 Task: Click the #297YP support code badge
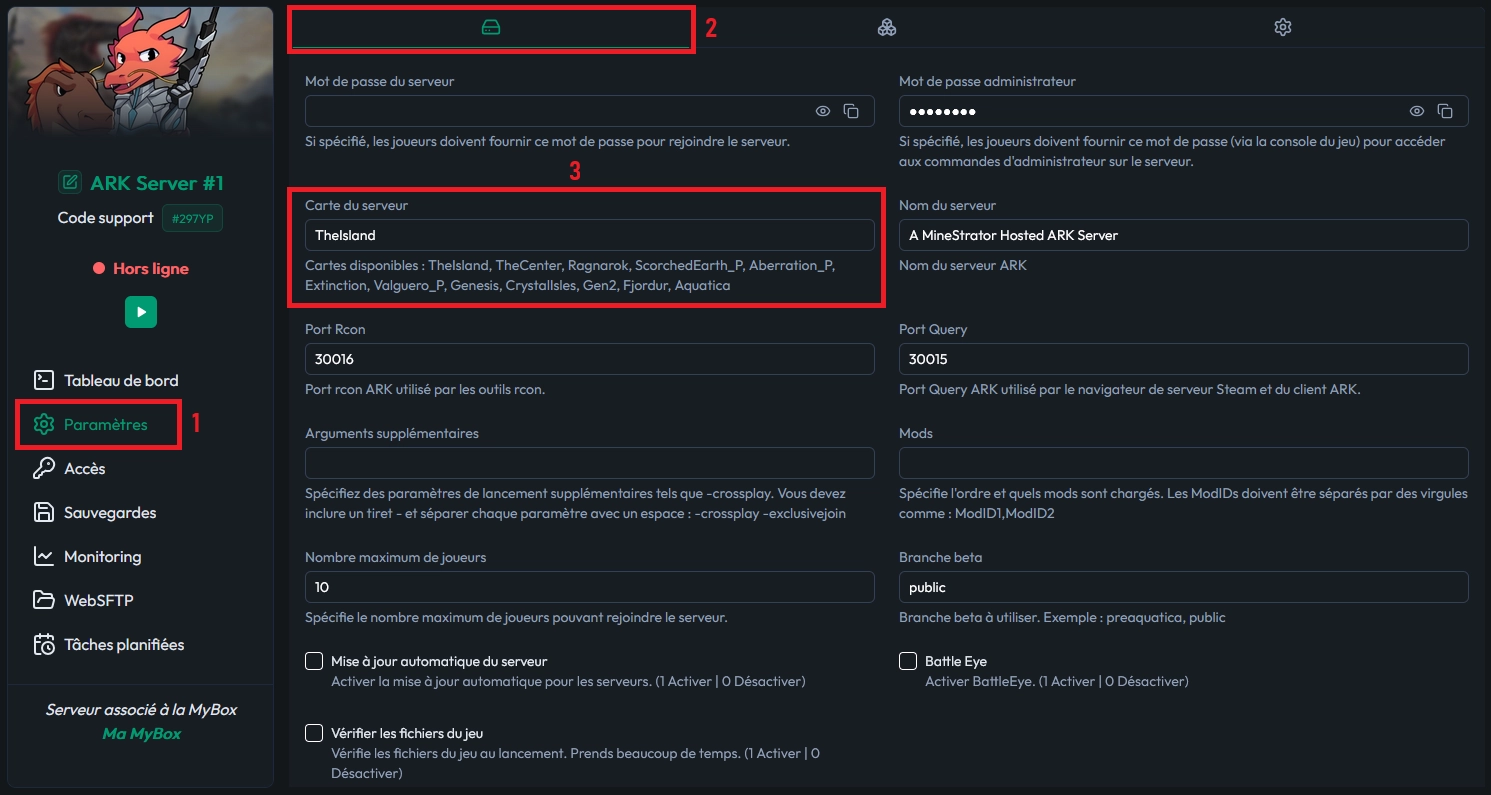tap(191, 217)
